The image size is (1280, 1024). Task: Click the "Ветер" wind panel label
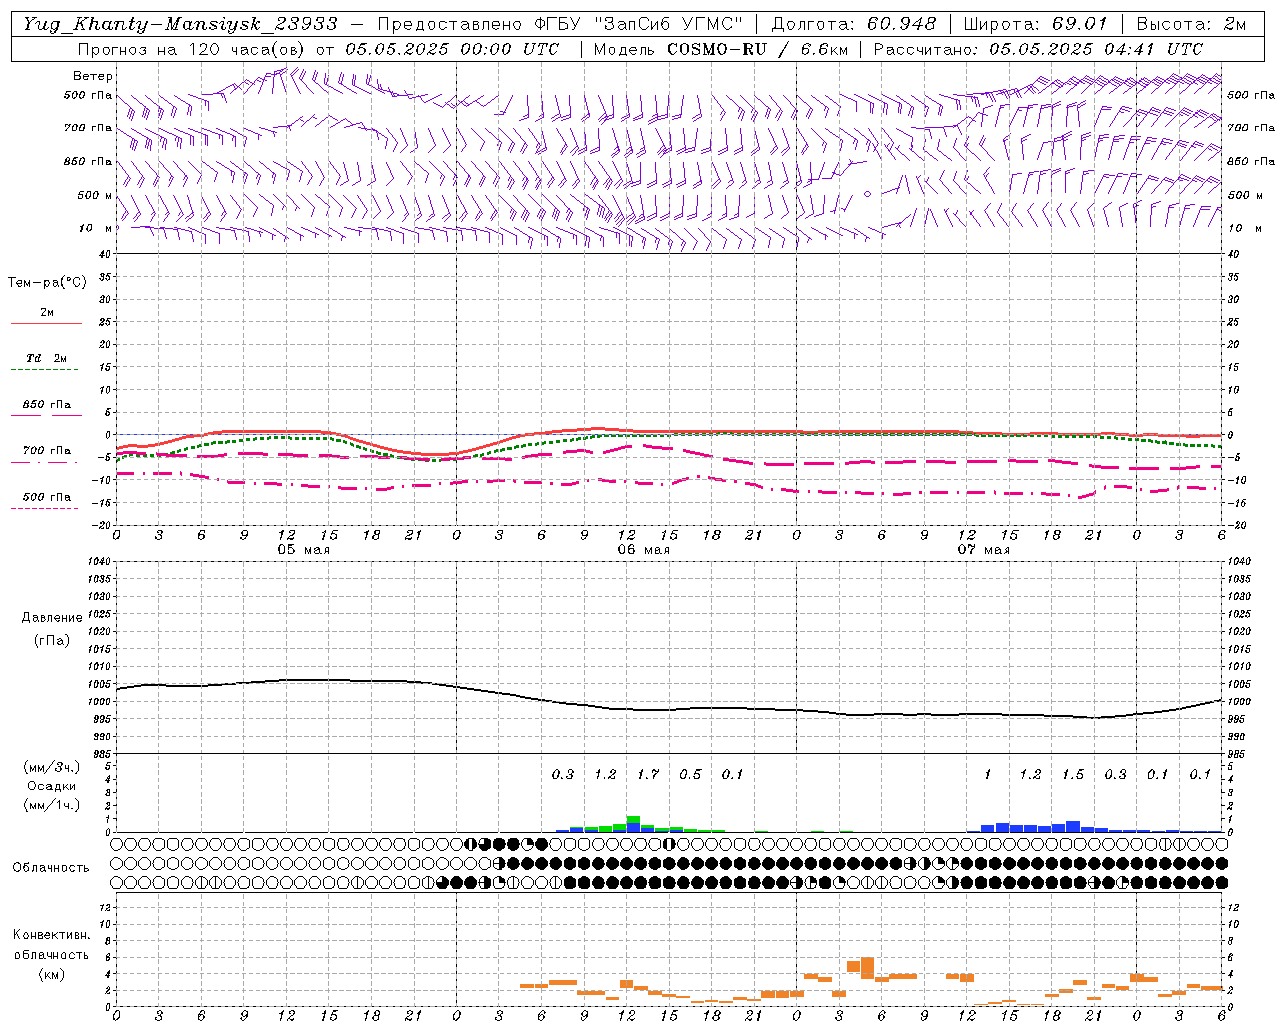93,76
